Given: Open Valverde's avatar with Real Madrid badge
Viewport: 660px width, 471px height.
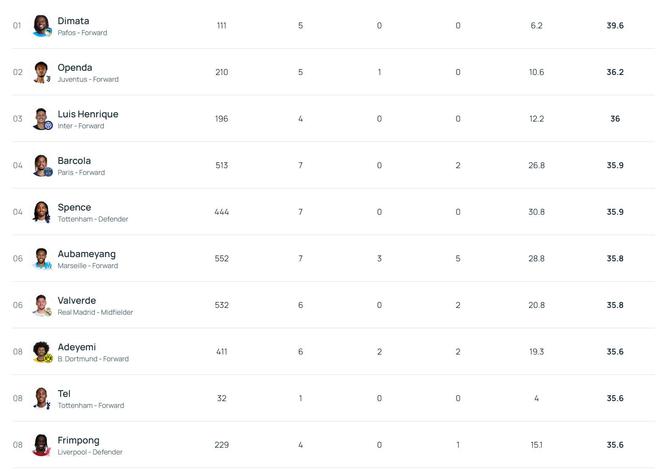Looking at the screenshot, I should 41,305.
